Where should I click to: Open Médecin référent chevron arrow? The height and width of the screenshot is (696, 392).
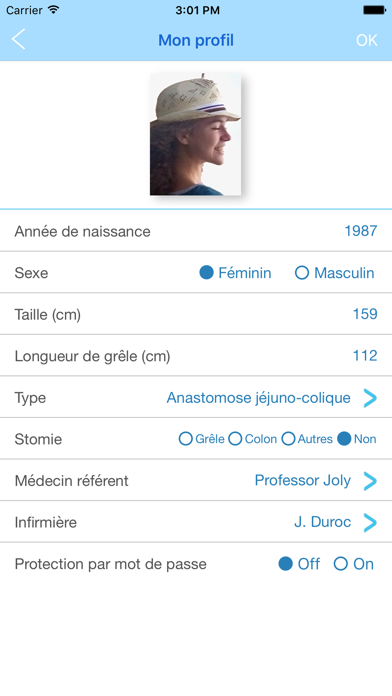tap(370, 481)
